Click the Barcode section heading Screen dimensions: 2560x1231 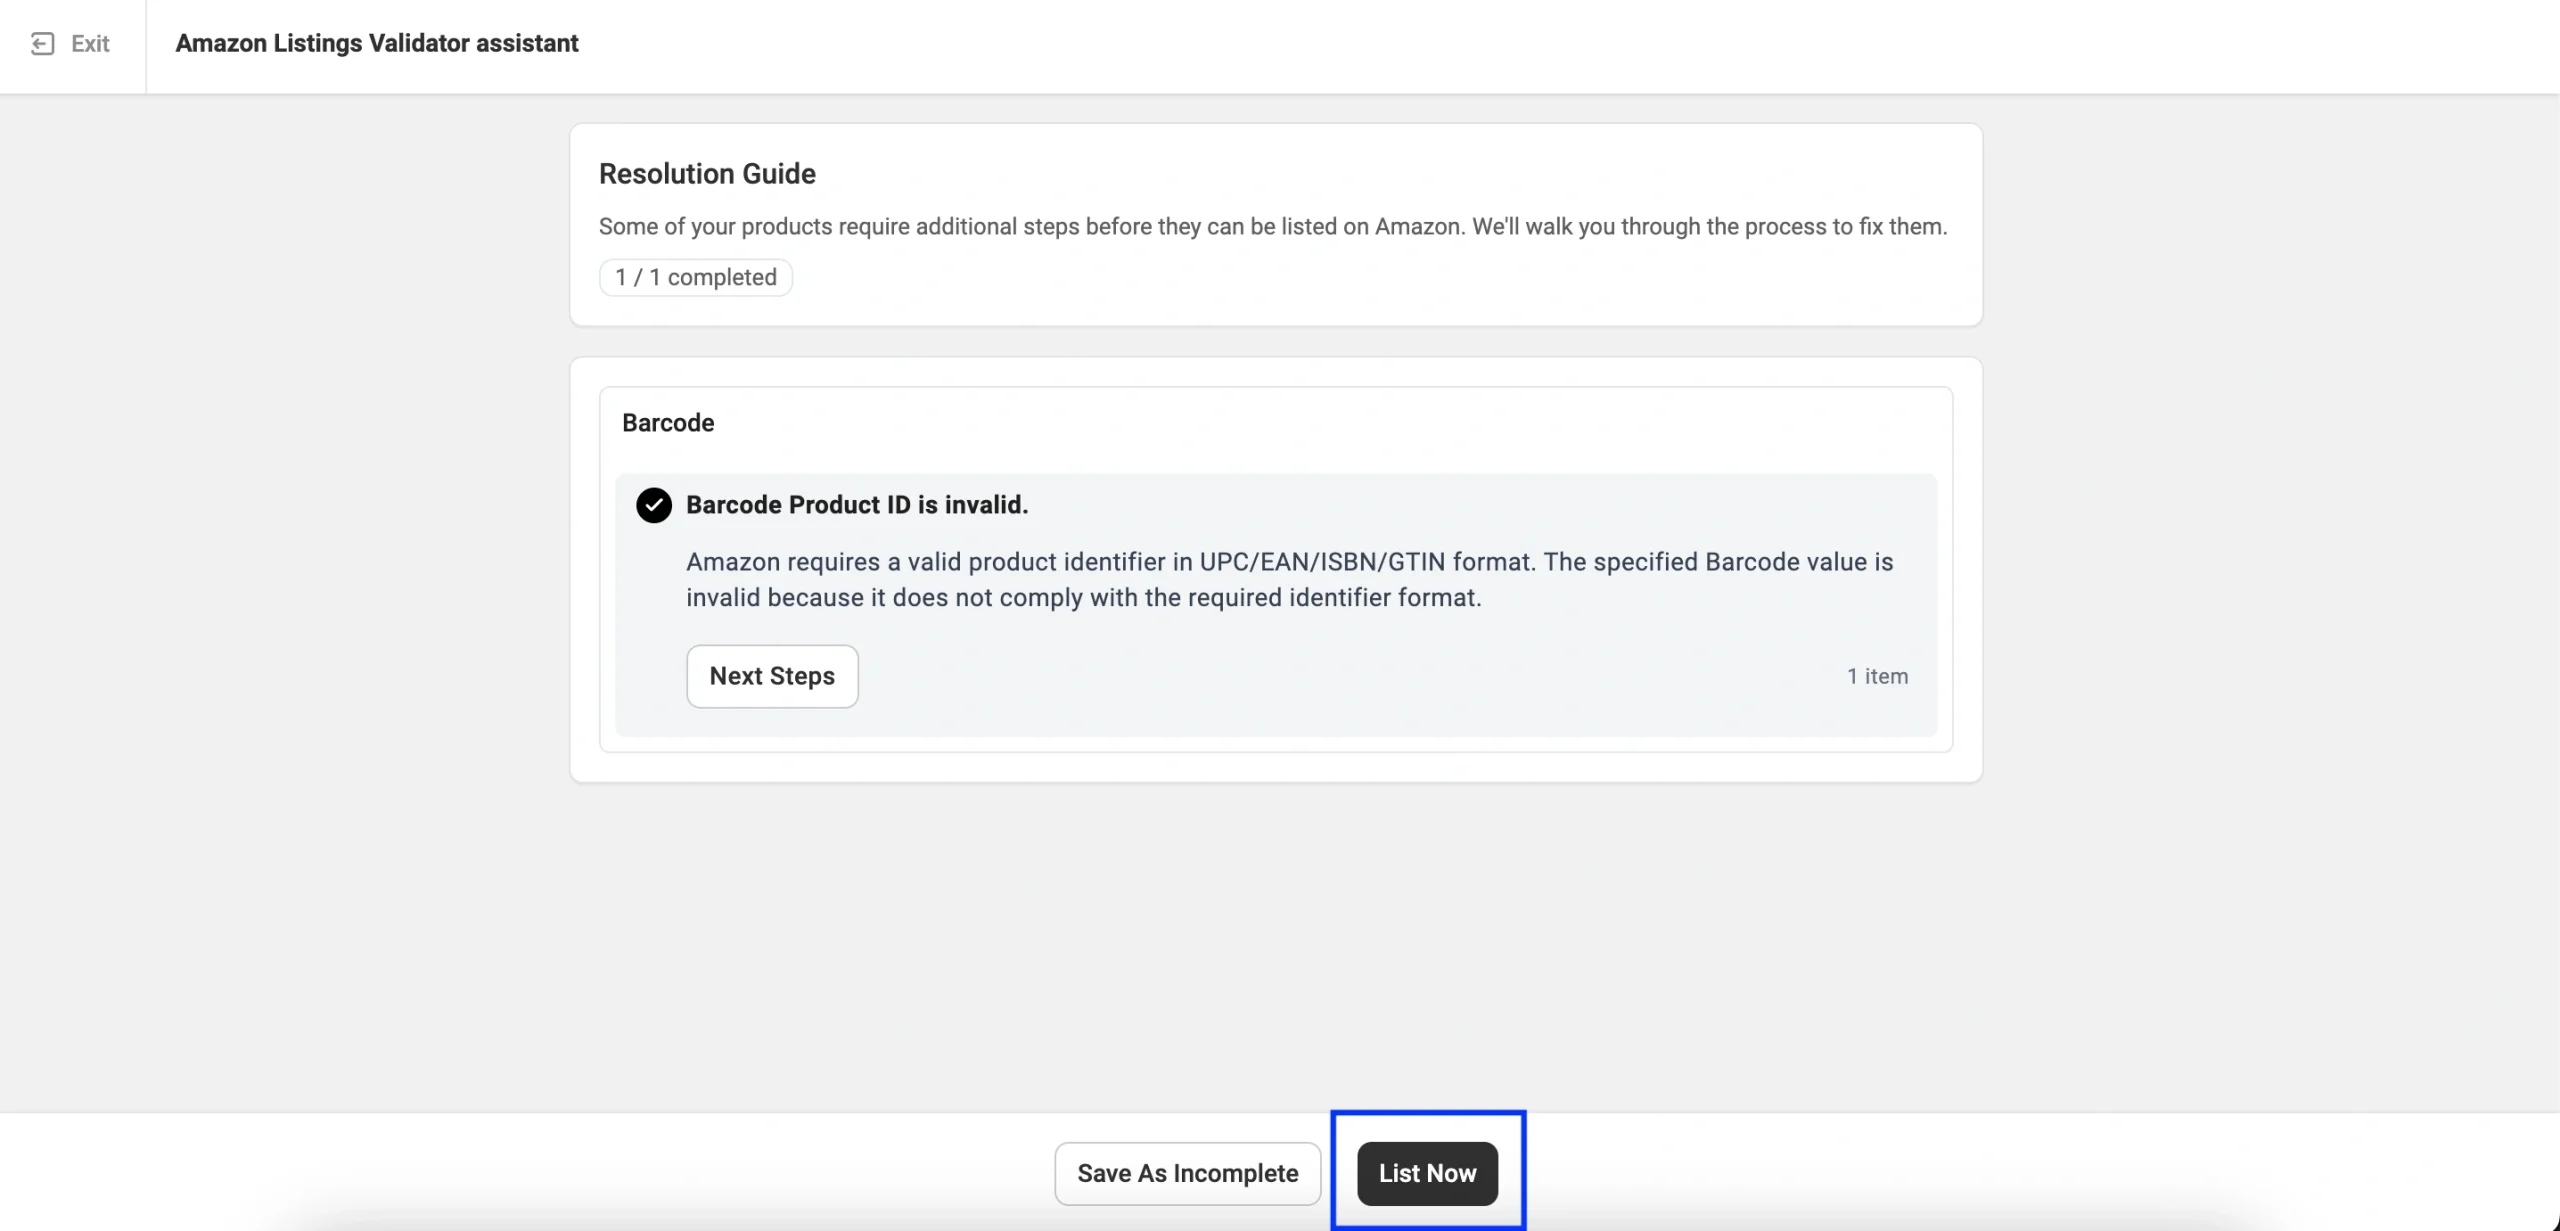[668, 423]
